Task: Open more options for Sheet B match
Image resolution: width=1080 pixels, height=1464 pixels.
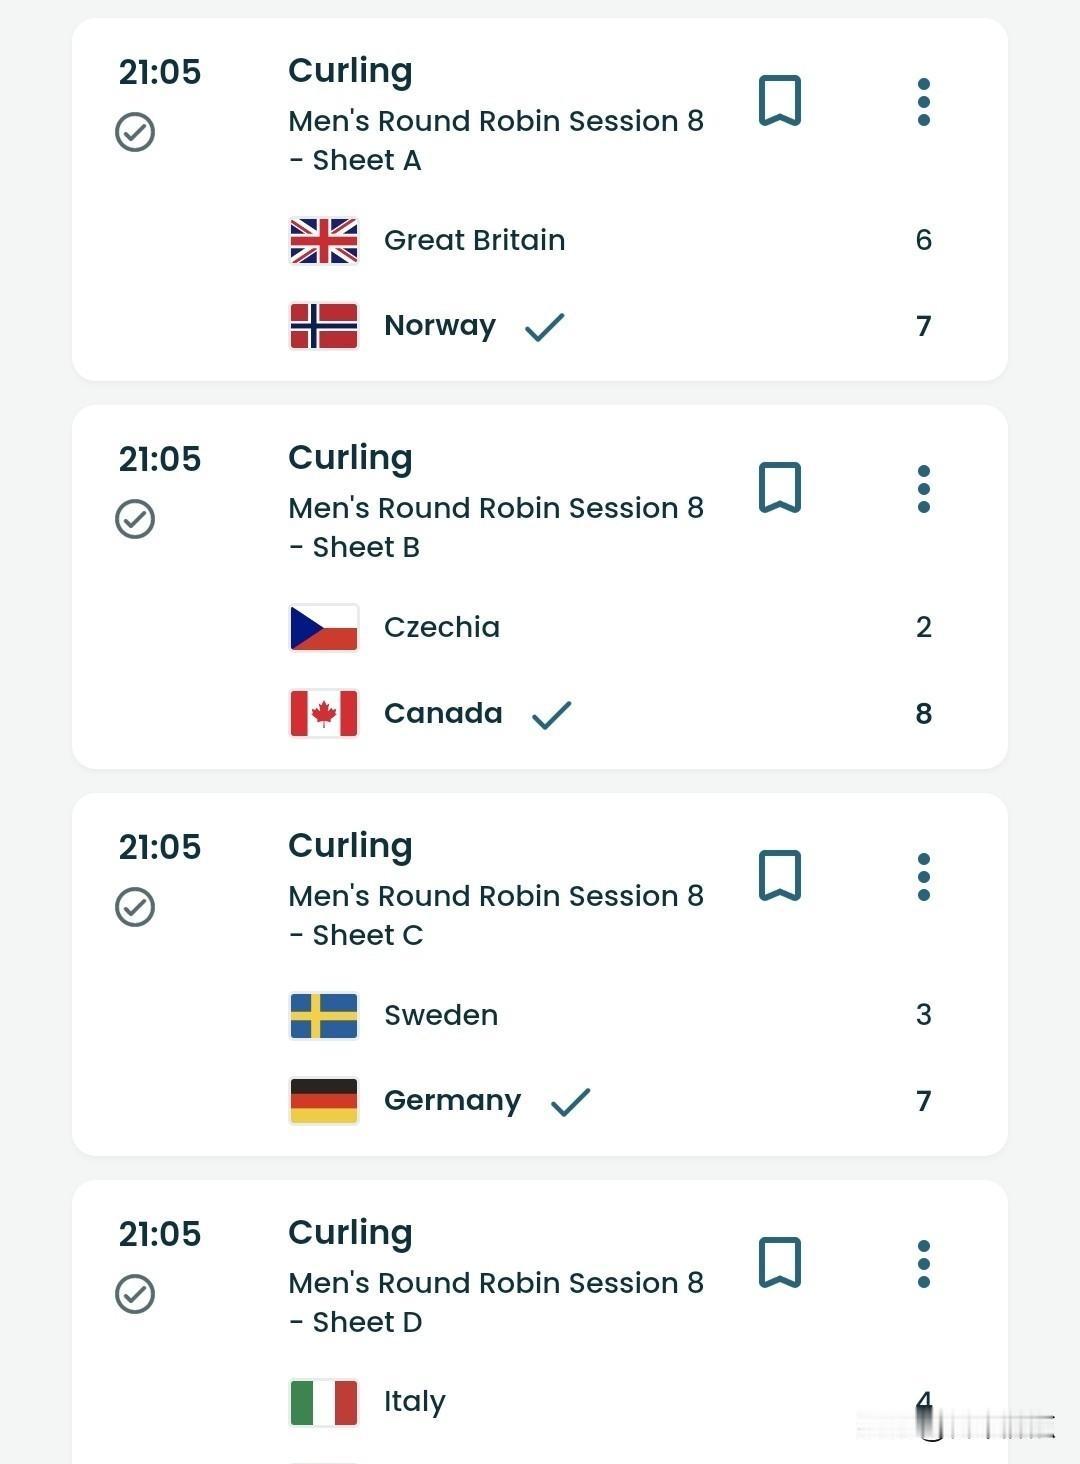Action: point(924,489)
